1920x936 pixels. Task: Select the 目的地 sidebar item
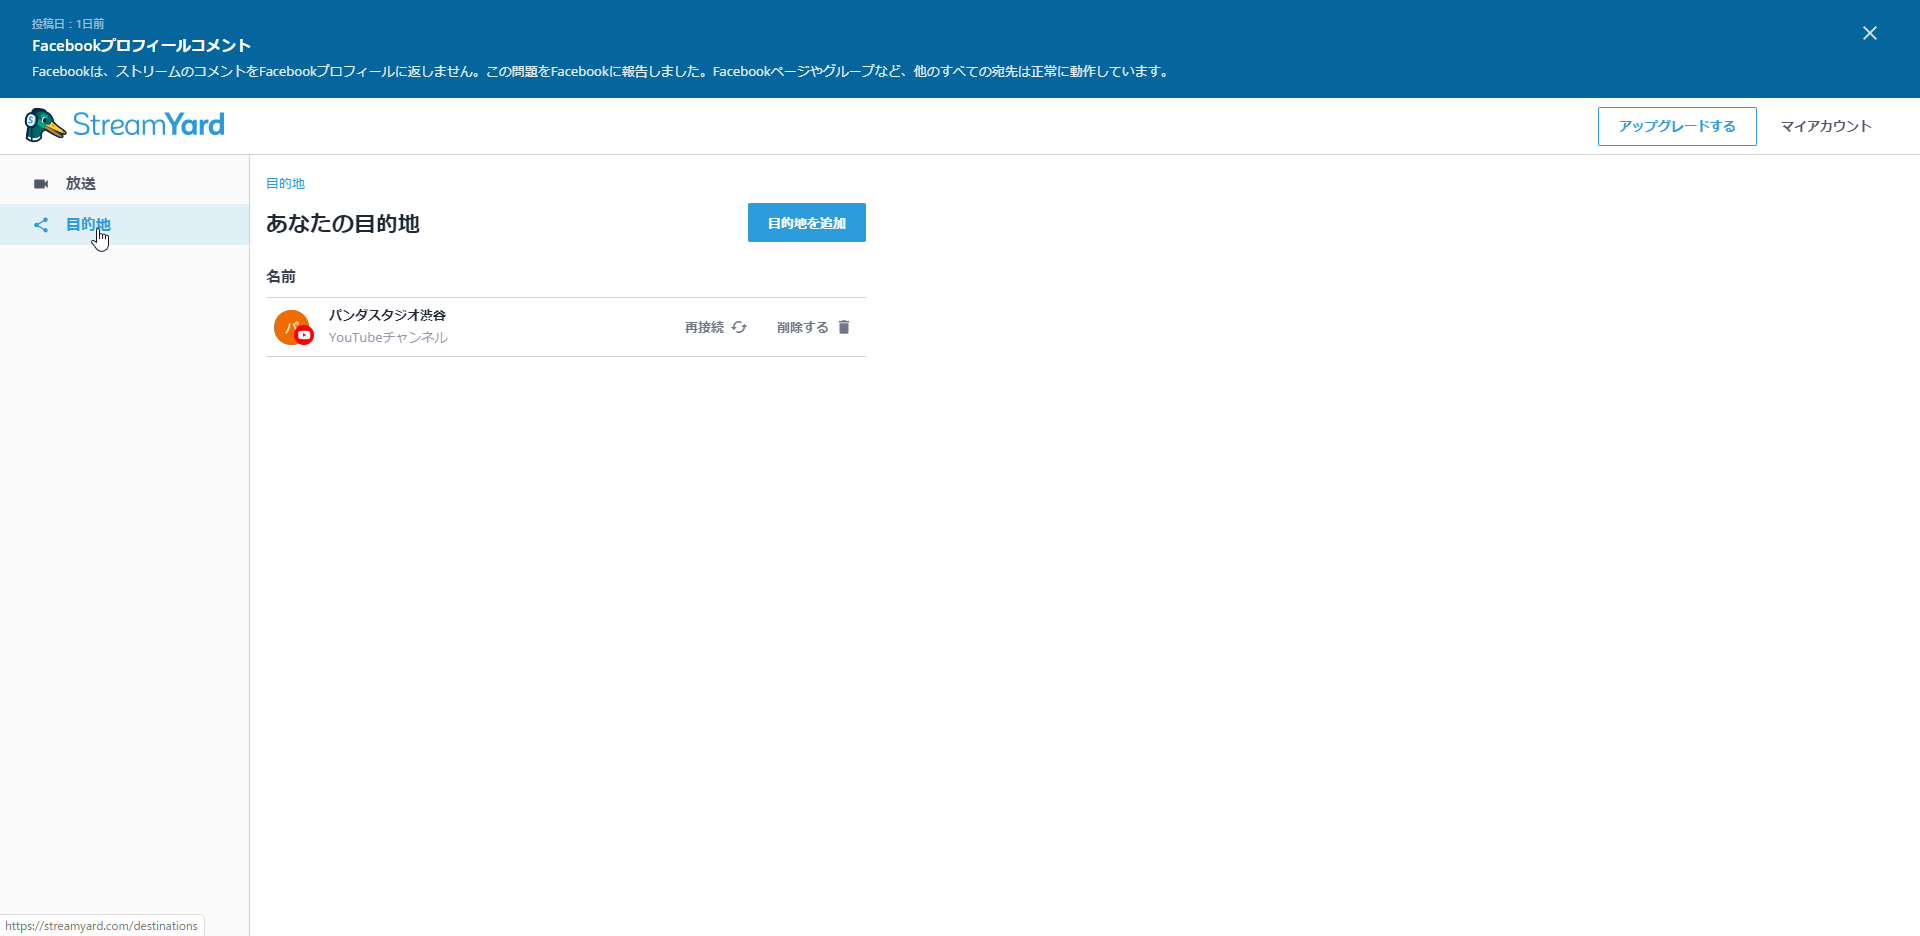coord(124,225)
